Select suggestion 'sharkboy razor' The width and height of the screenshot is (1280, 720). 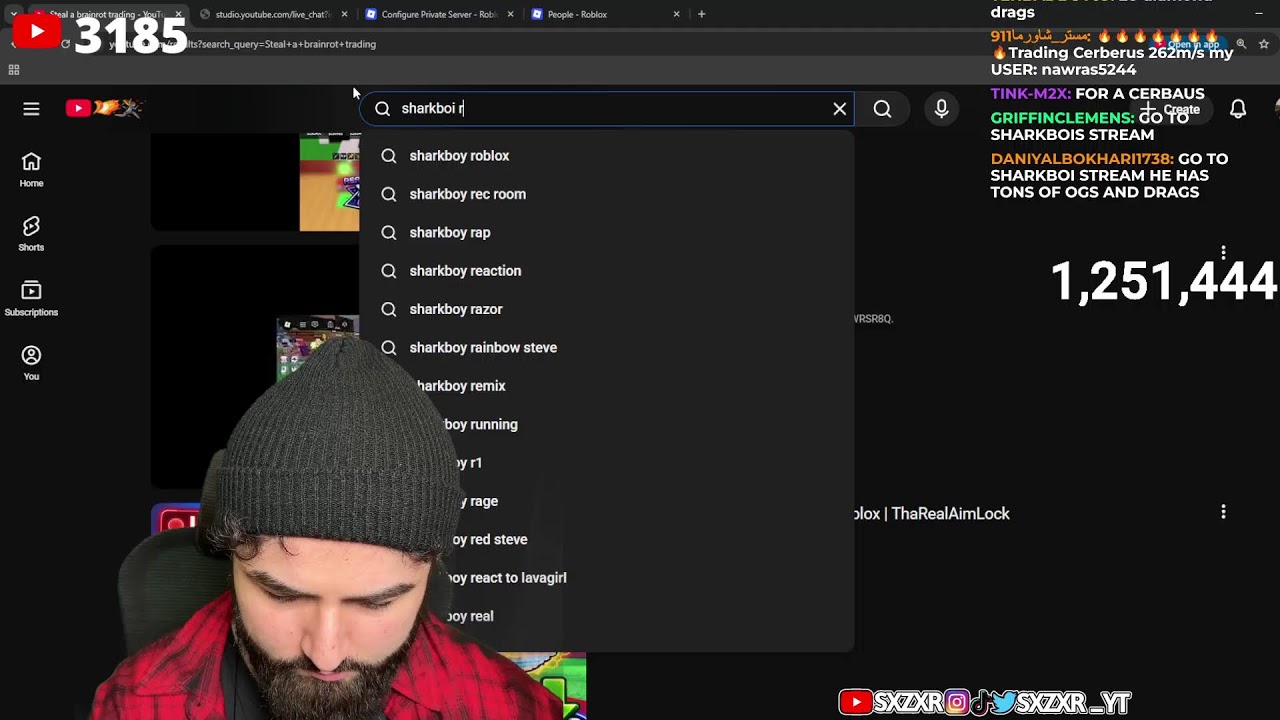tap(606, 309)
